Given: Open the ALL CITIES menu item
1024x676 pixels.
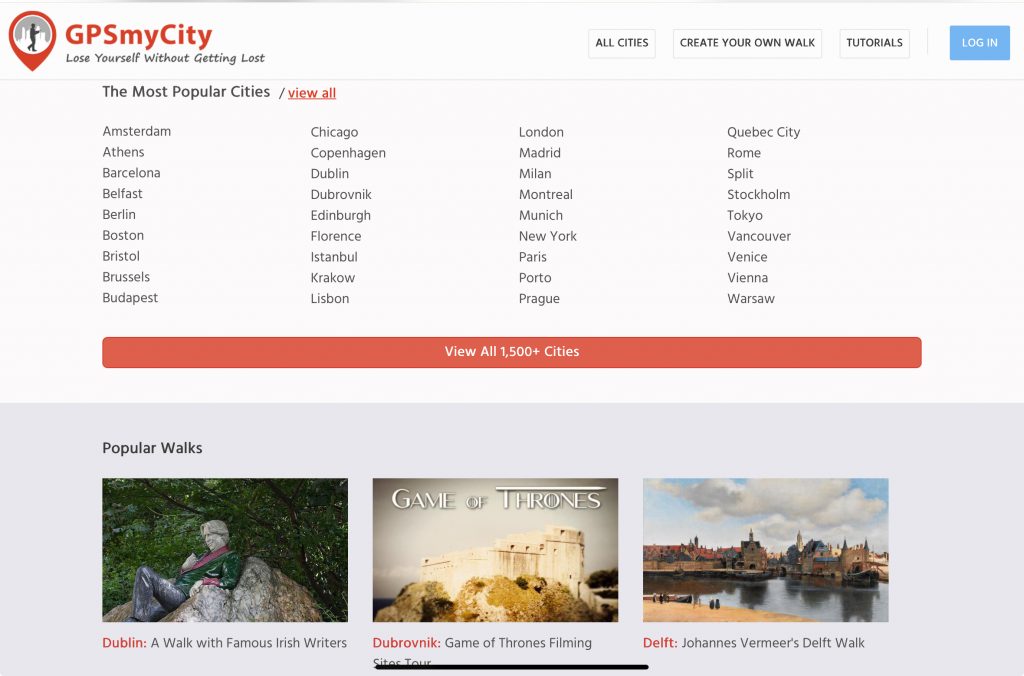Looking at the screenshot, I should click(x=621, y=43).
